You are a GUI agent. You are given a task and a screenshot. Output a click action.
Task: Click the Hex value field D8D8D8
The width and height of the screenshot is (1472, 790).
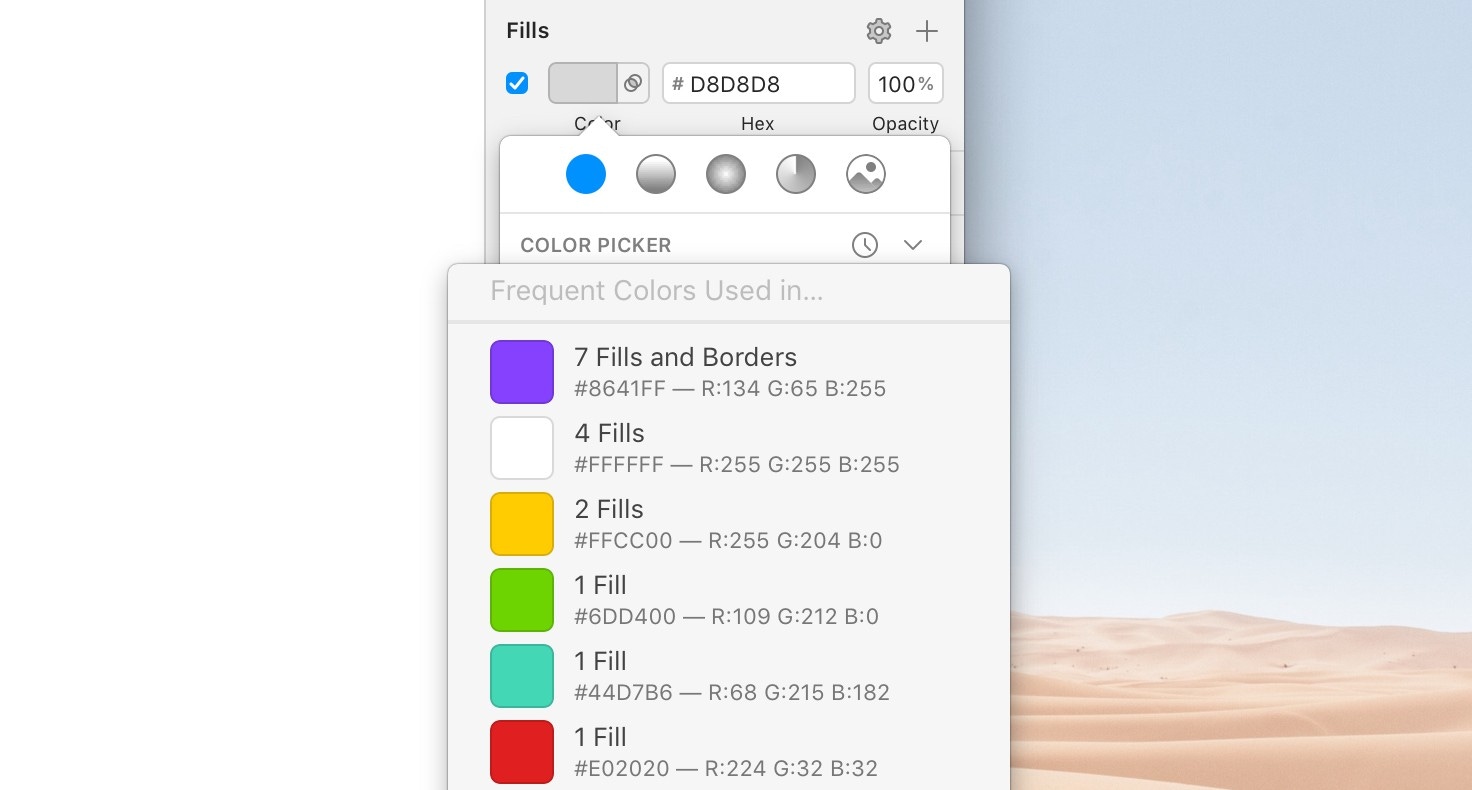(759, 84)
